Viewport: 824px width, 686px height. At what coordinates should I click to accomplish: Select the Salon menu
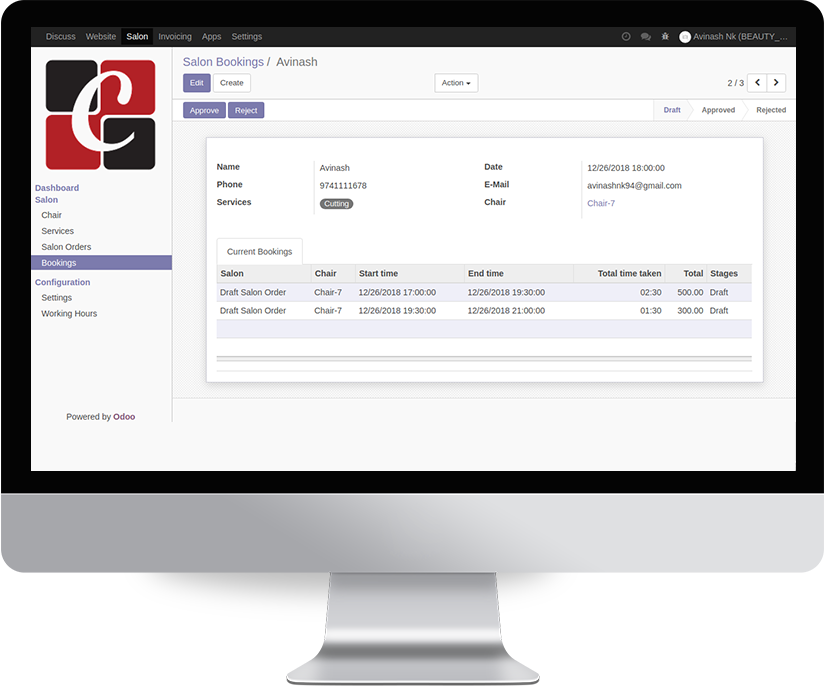[x=137, y=36]
